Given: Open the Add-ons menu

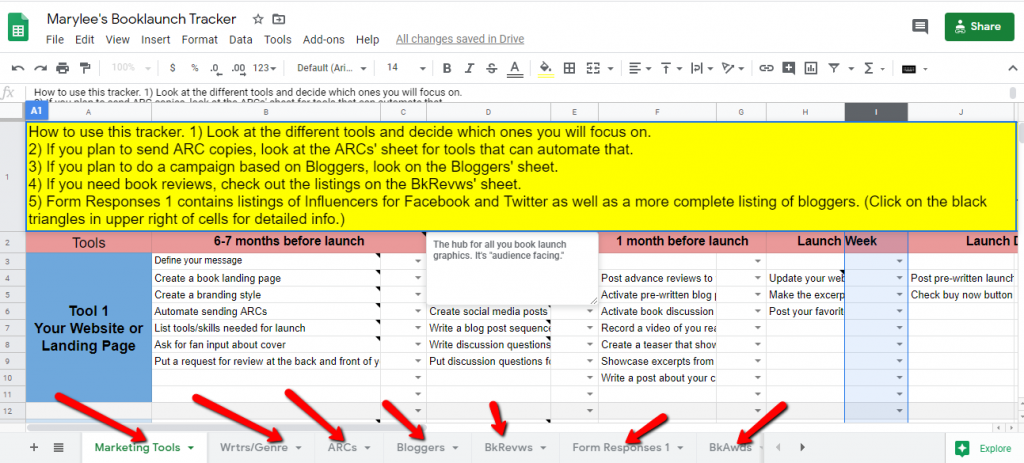Looking at the screenshot, I should click(x=323, y=40).
